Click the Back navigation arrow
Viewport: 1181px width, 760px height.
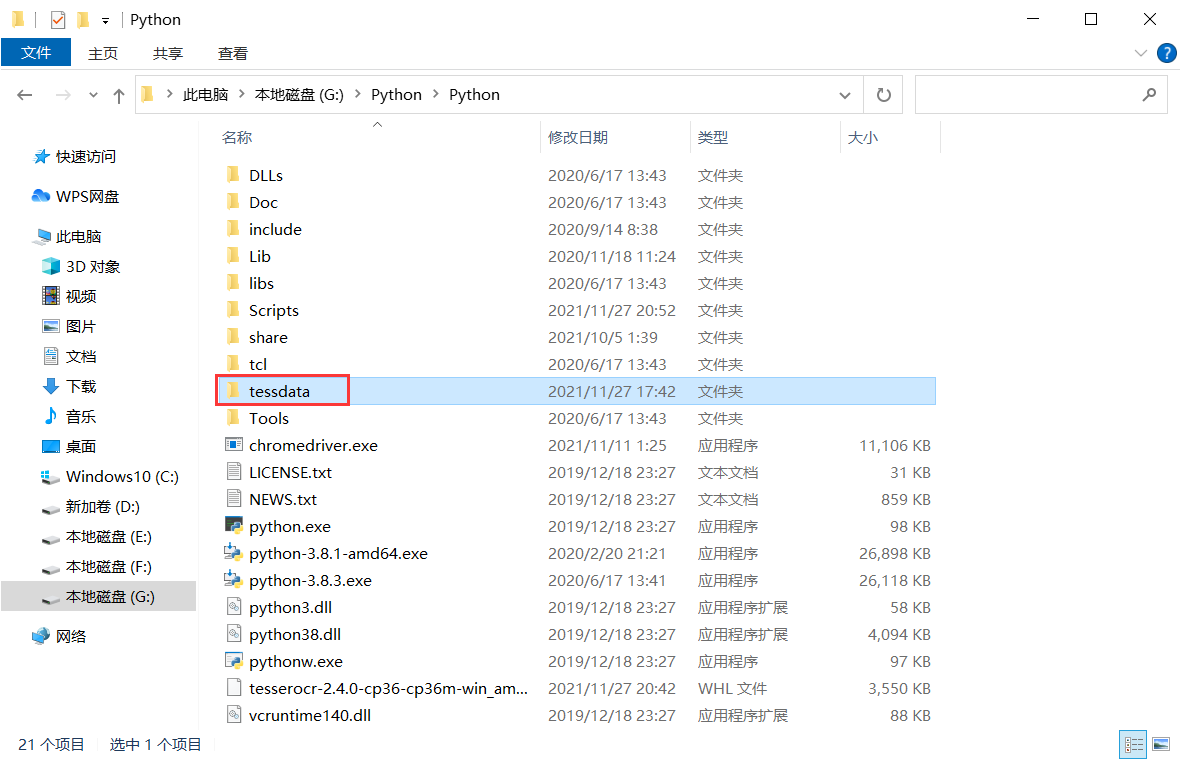[24, 94]
